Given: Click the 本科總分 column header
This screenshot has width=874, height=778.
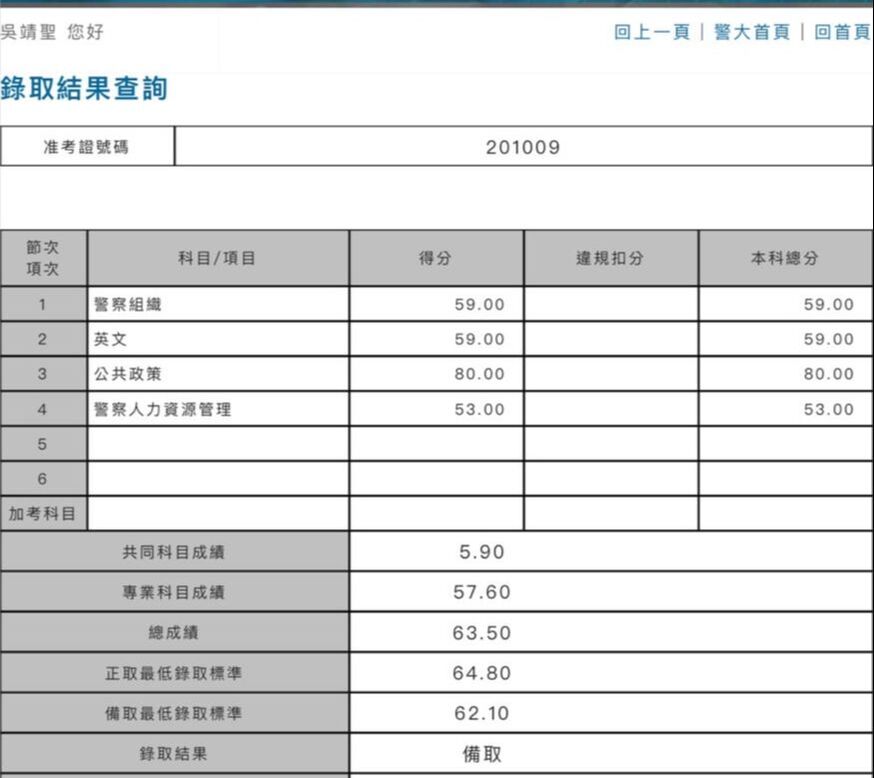Looking at the screenshot, I should tap(784, 256).
